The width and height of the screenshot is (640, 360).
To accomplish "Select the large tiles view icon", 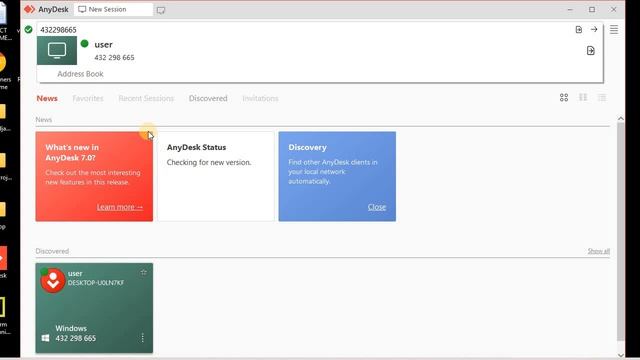I will 564,98.
